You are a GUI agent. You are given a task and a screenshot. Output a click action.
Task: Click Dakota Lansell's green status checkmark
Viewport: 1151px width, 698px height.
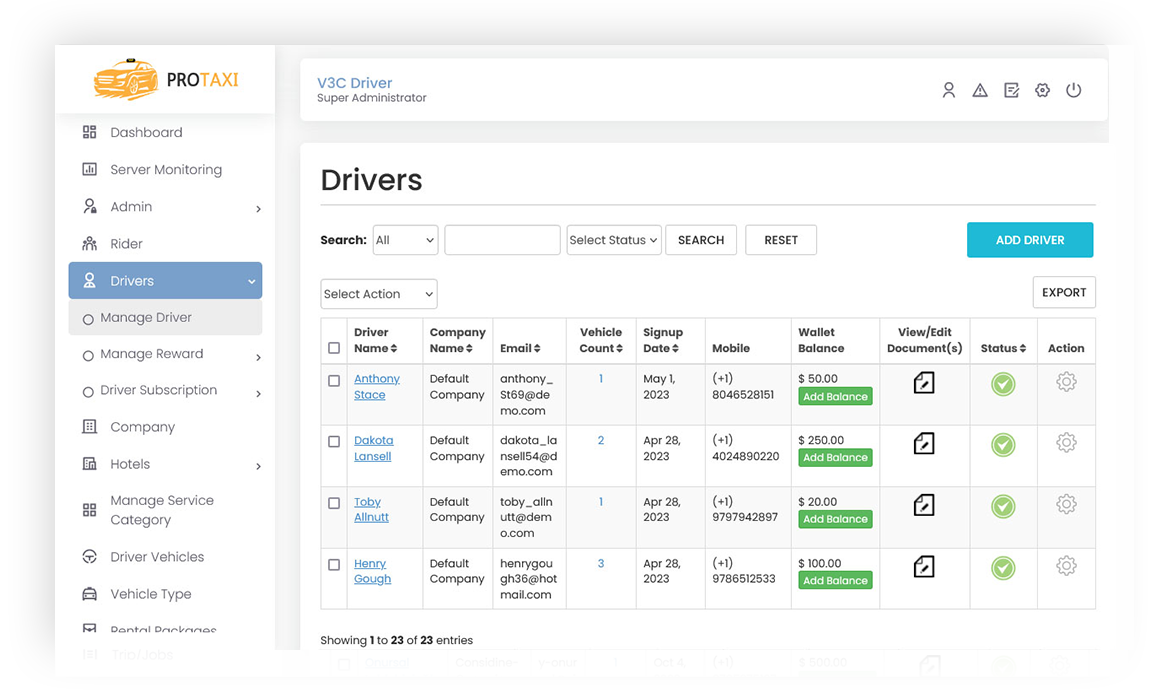[x=1003, y=445]
